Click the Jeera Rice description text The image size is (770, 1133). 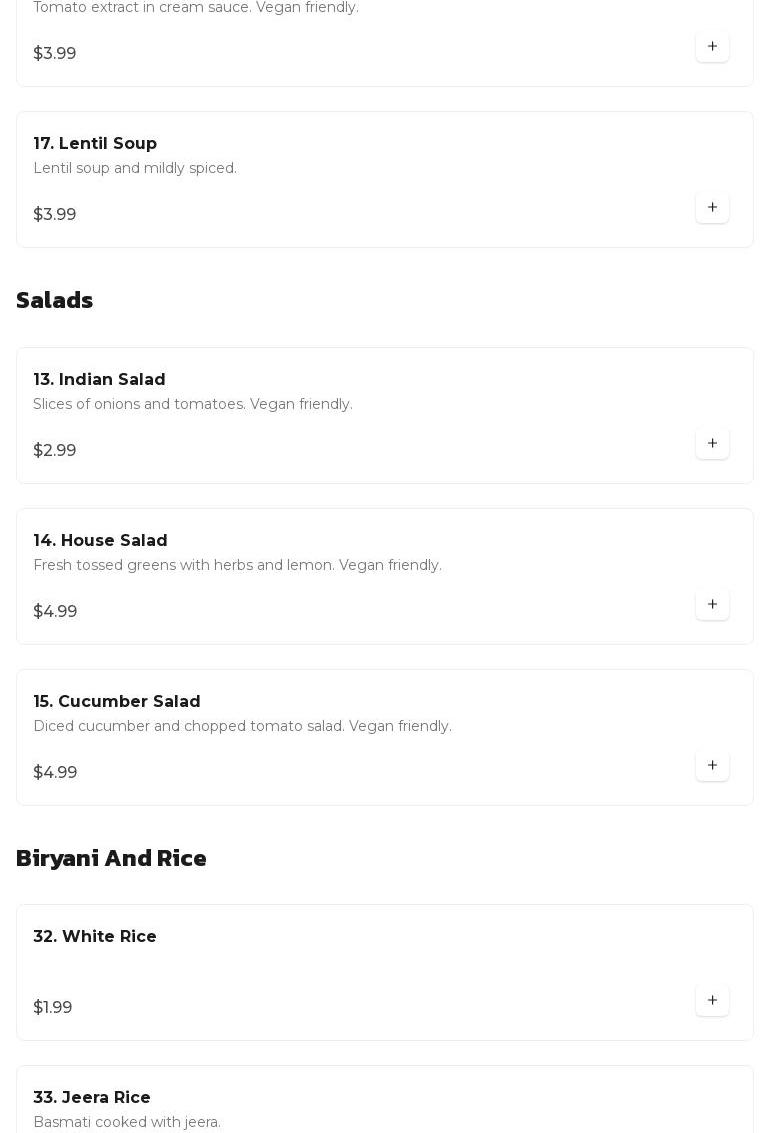127,1122
